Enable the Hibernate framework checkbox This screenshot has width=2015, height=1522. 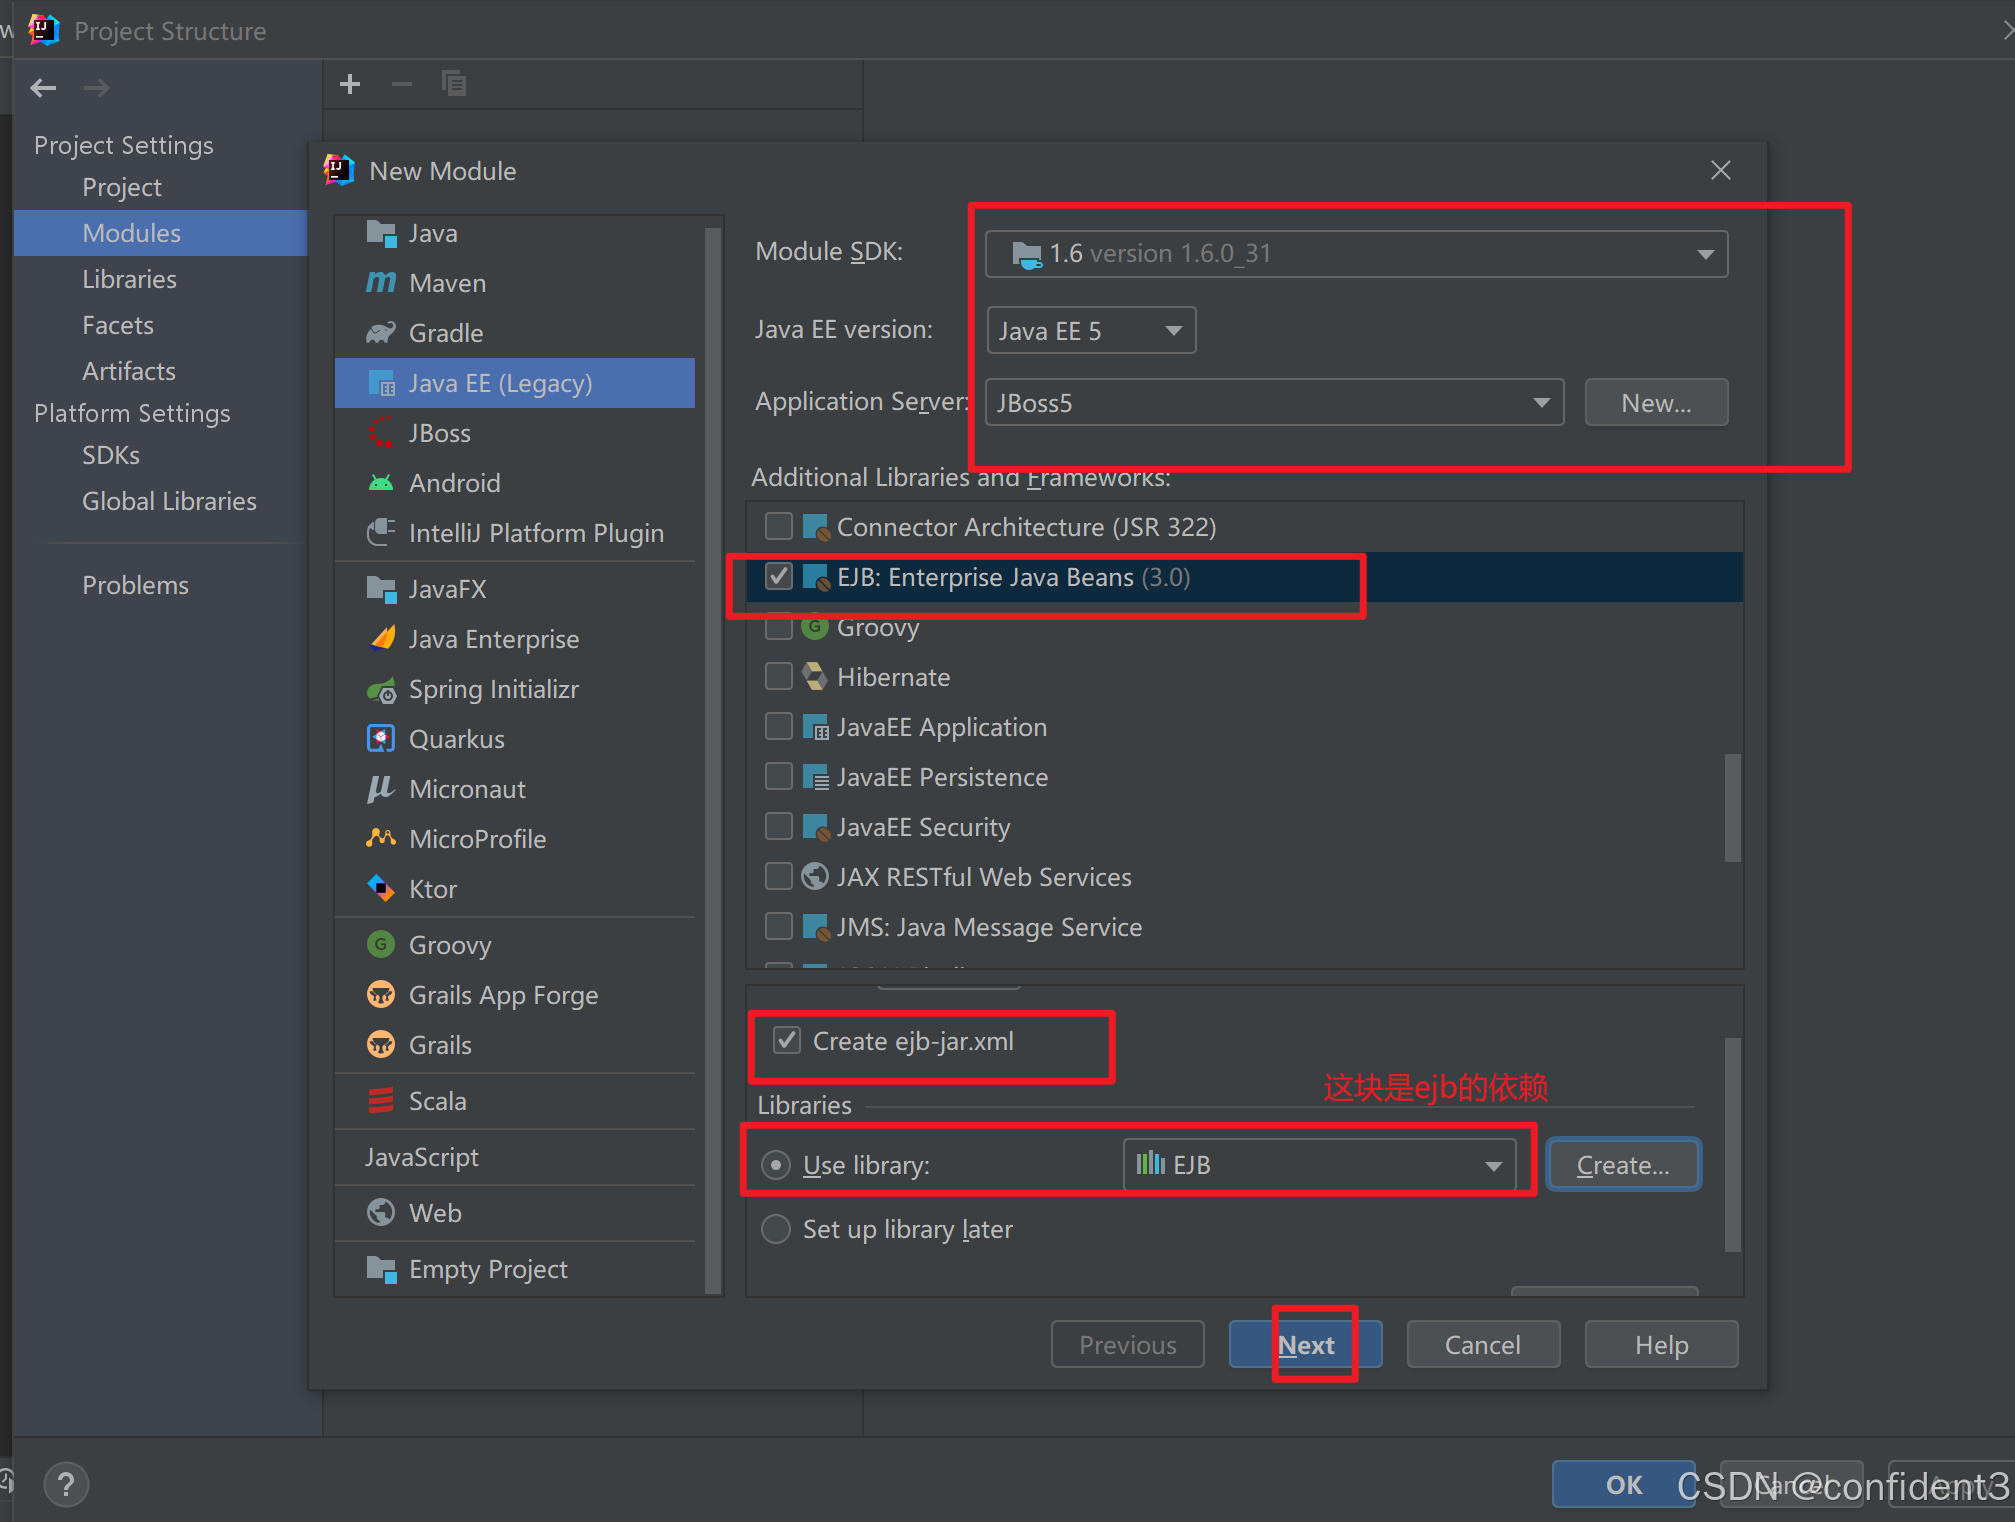tap(778, 677)
